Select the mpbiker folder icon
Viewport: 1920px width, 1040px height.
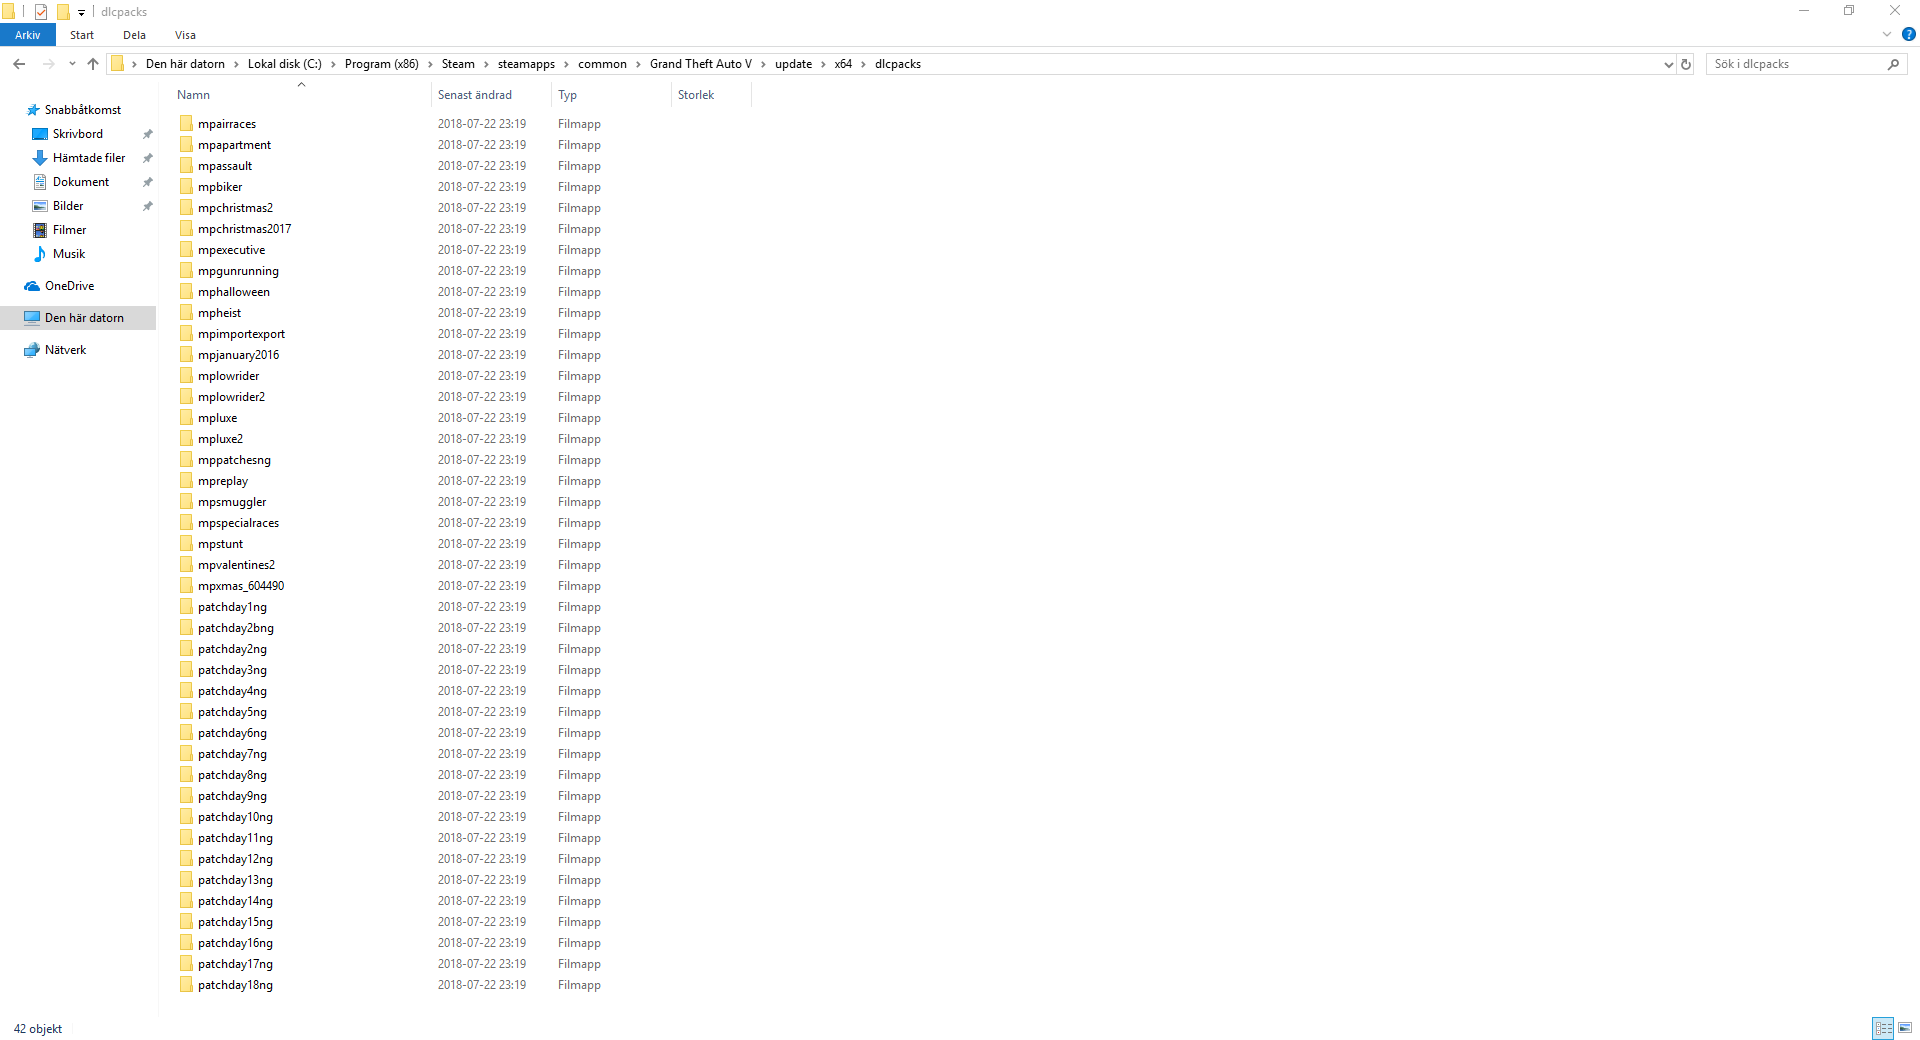click(186, 187)
